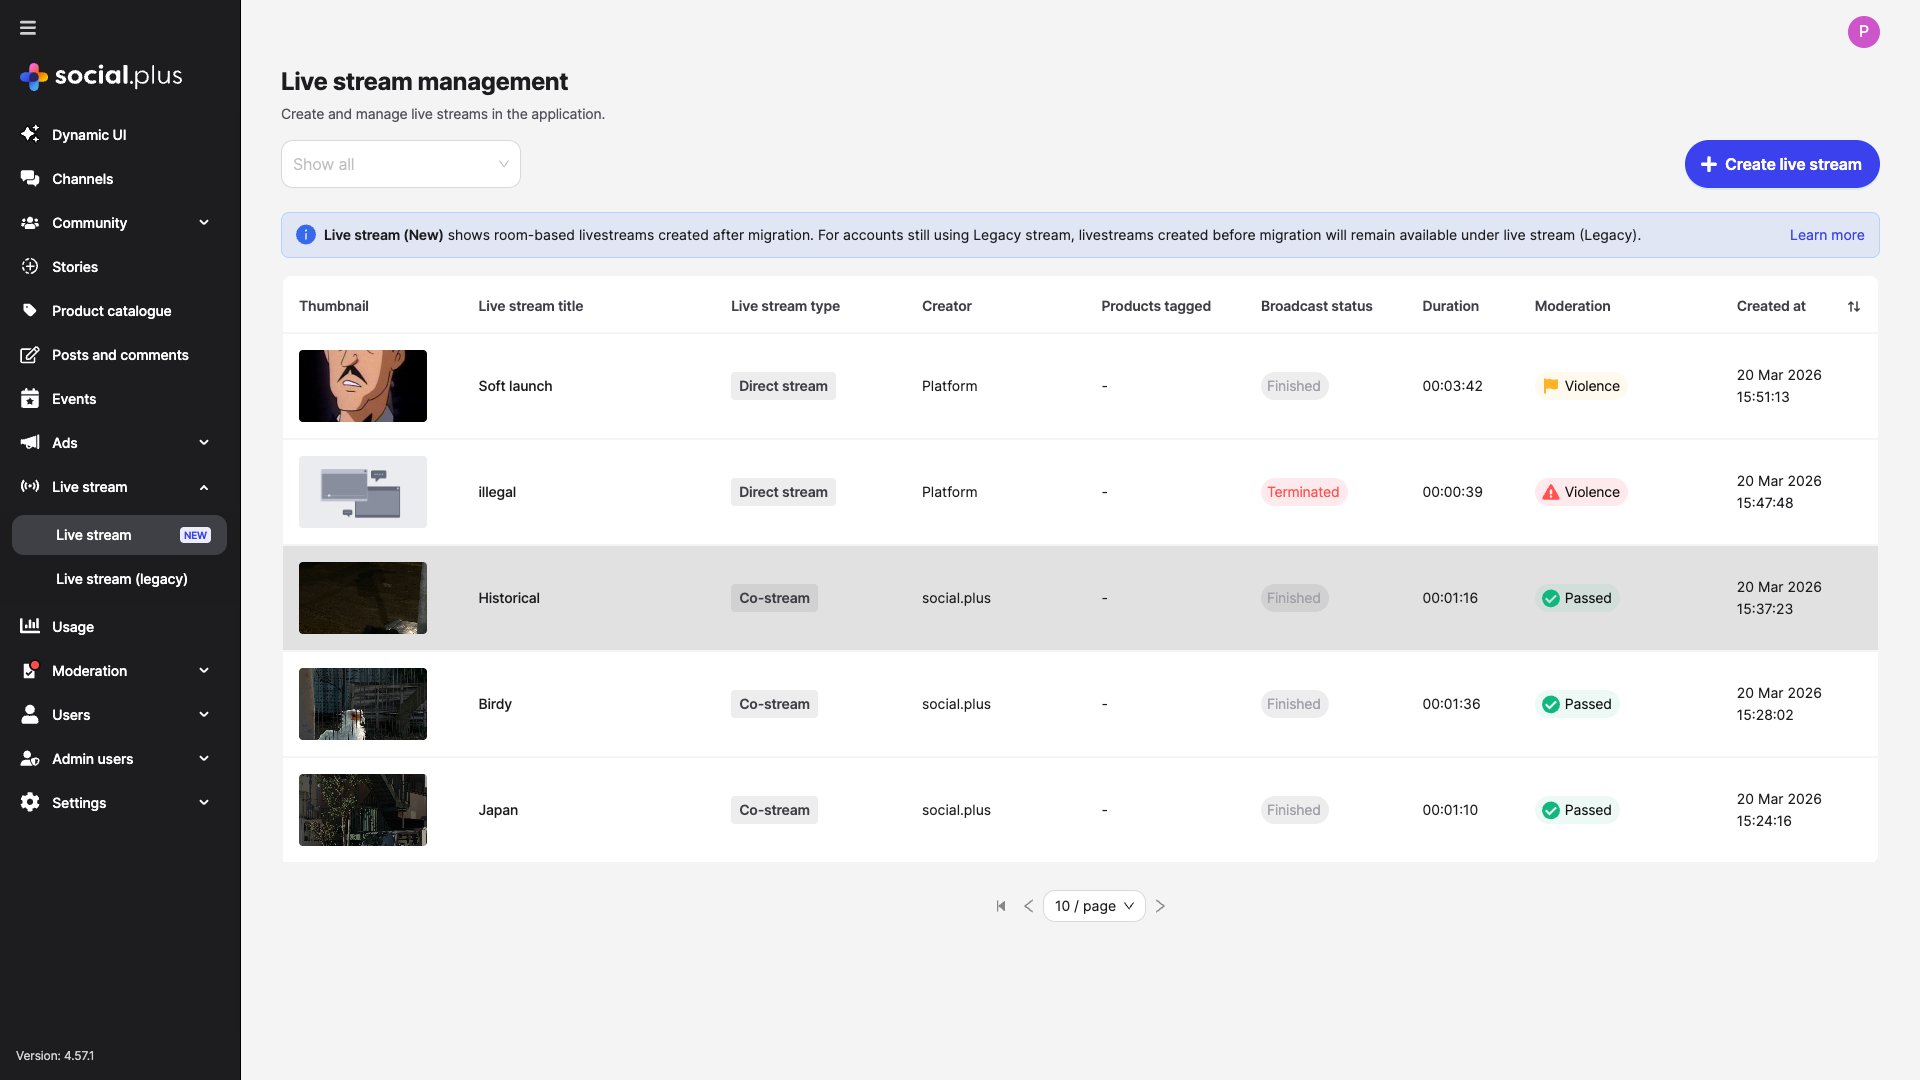The width and height of the screenshot is (1920, 1080).
Task: Click the Moderation sidebar icon
Action: coord(30,670)
